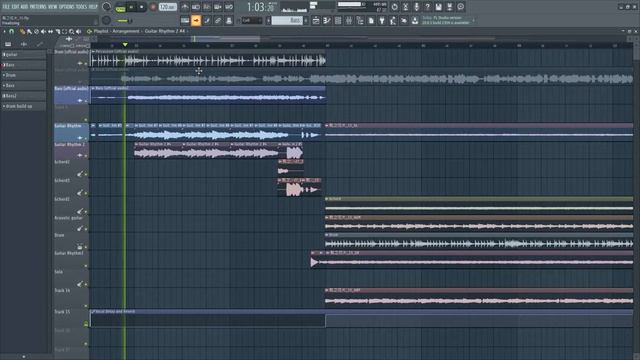Select the playlist slip tool
Image resolution: width=640 pixels, height=360 pixels.
[x=50, y=31]
